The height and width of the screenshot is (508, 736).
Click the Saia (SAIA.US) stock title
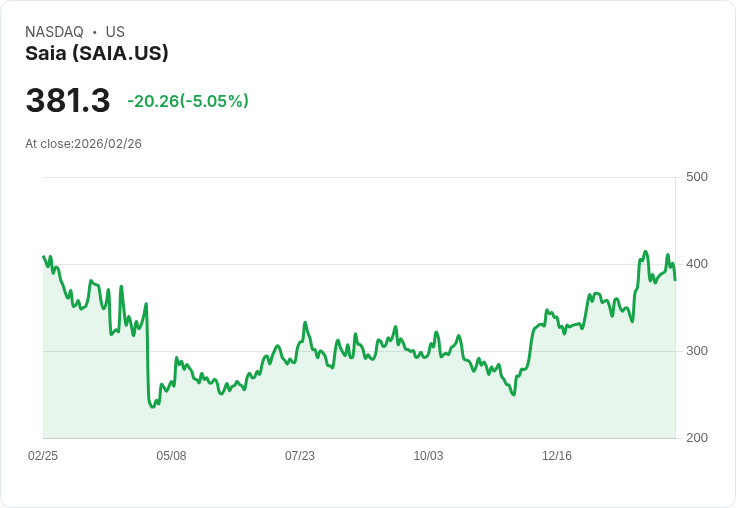pyautogui.click(x=97, y=54)
